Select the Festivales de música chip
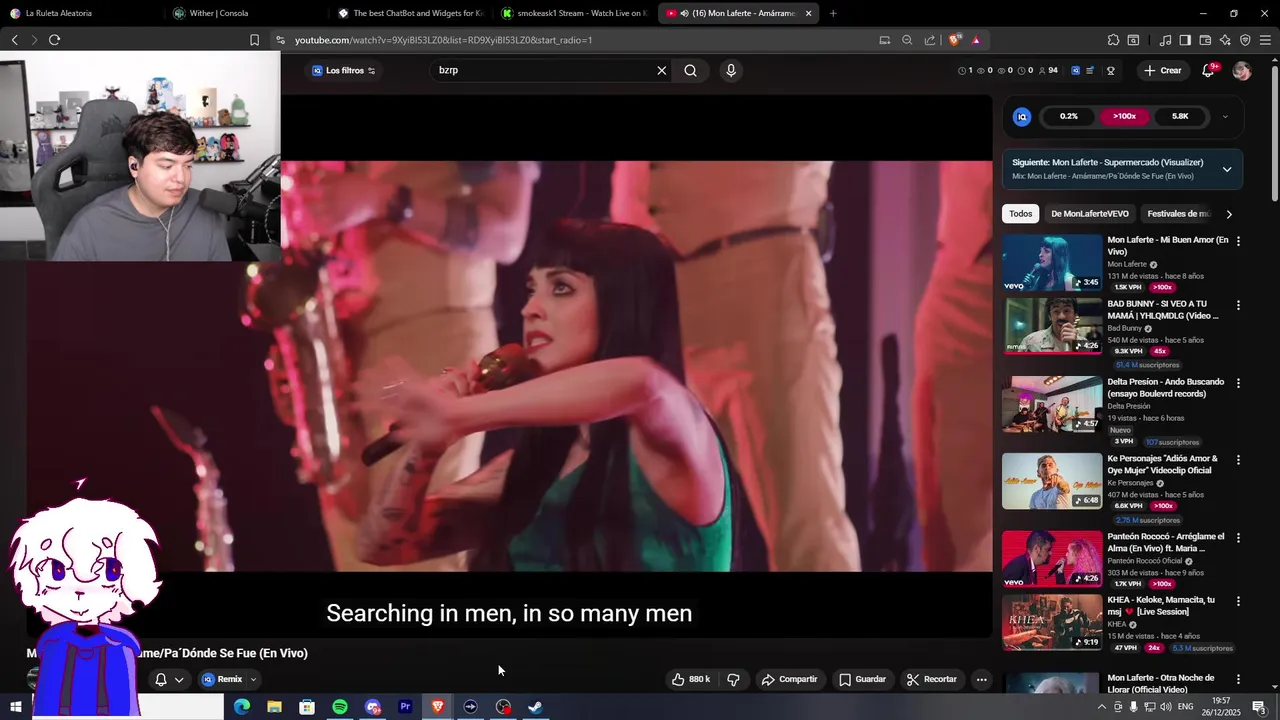This screenshot has width=1280, height=720. (x=1178, y=214)
